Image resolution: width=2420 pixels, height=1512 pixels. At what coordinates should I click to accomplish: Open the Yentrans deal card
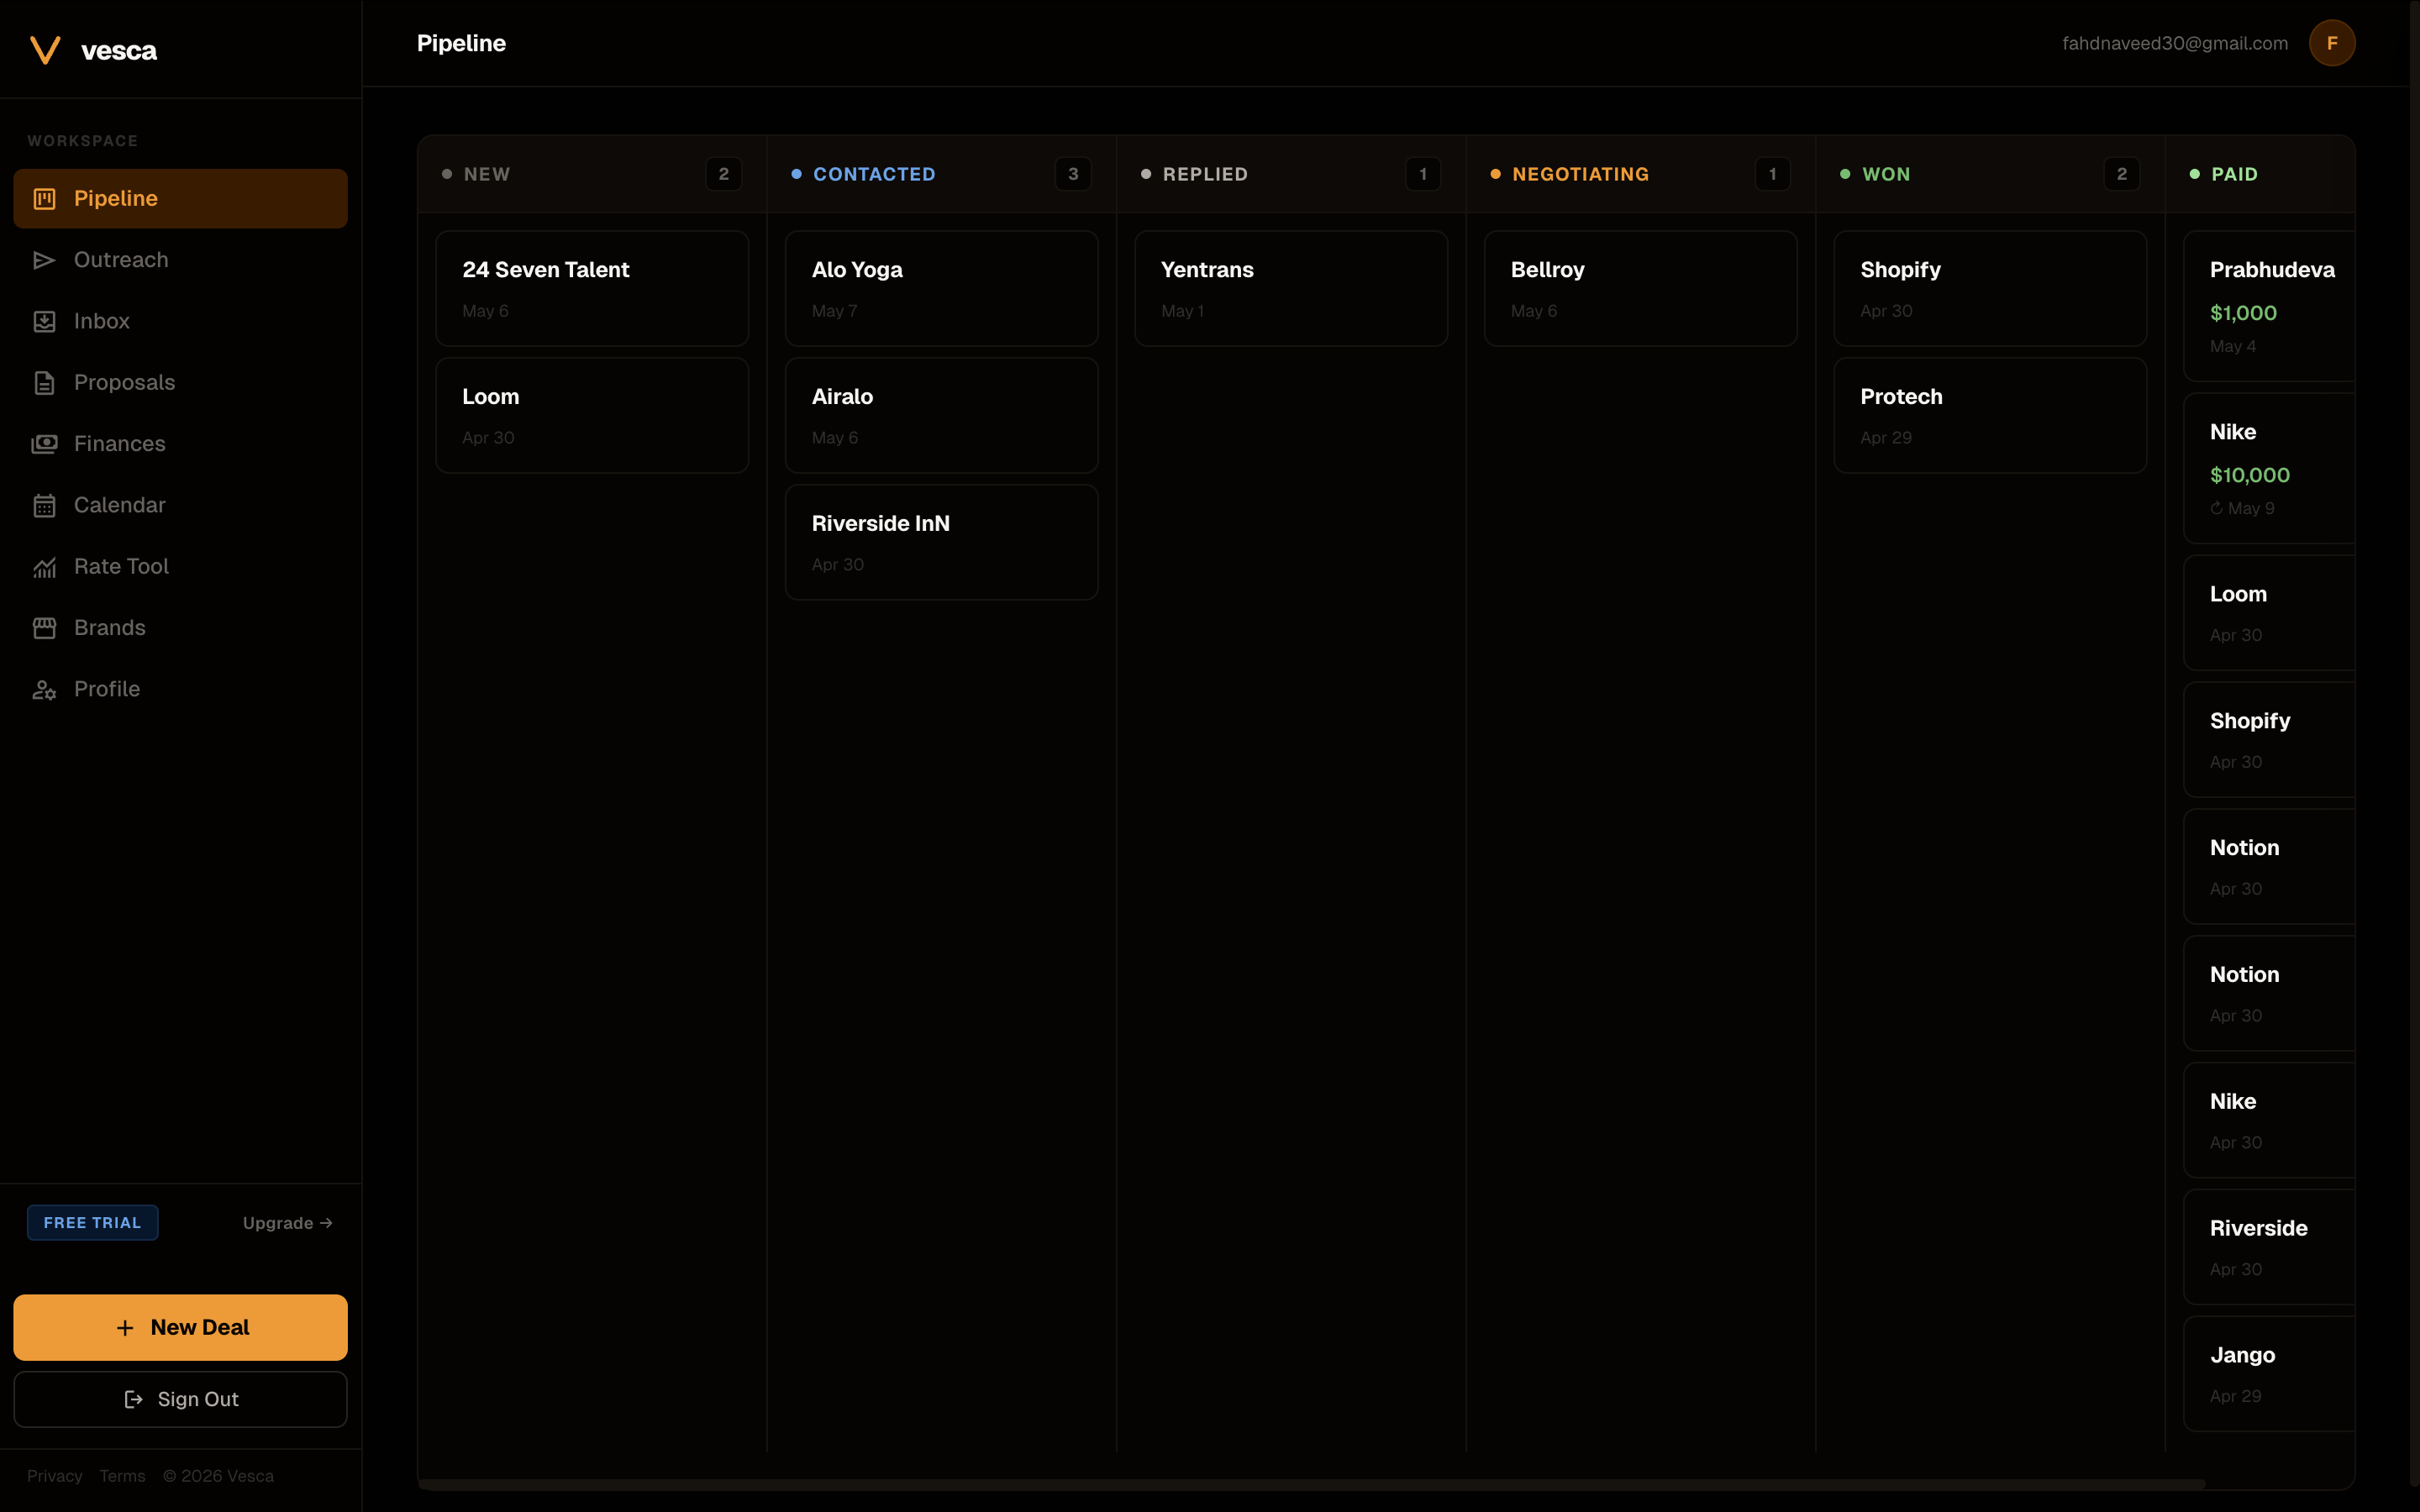click(x=1291, y=288)
